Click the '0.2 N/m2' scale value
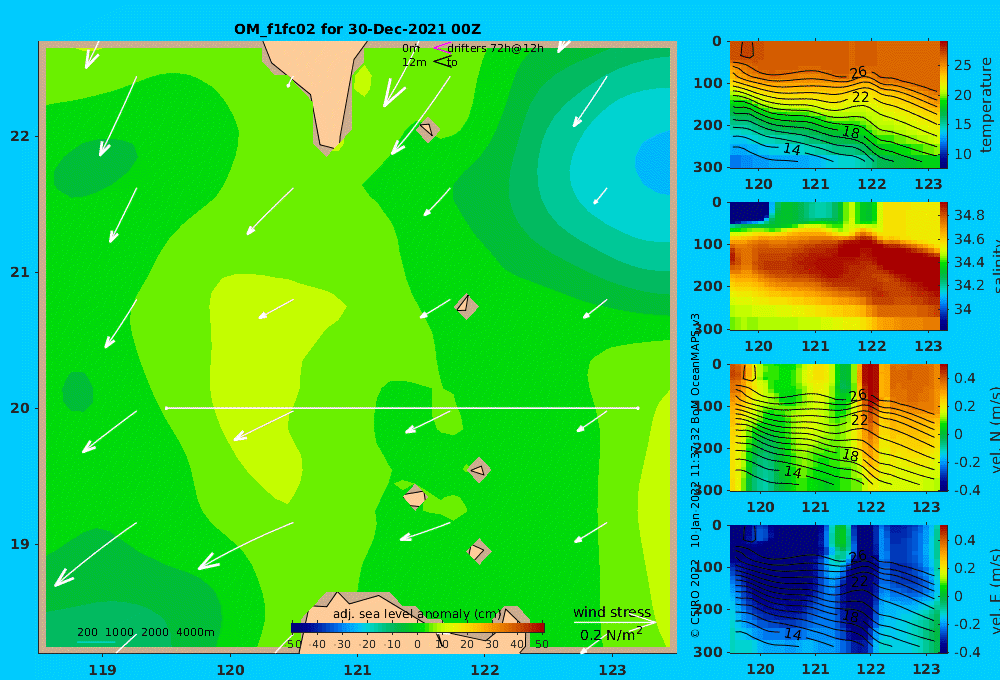Image resolution: width=1000 pixels, height=680 pixels. pos(611,635)
